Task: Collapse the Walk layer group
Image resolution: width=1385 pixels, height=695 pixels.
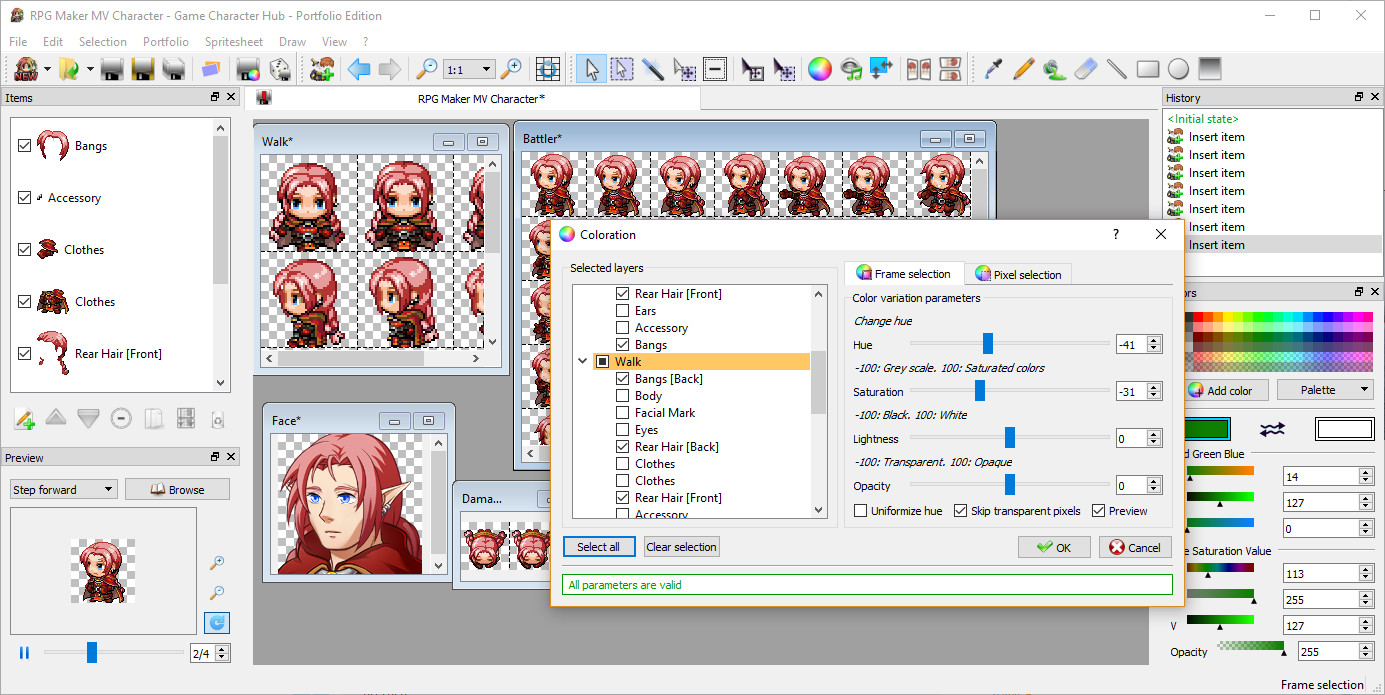Action: coord(583,361)
